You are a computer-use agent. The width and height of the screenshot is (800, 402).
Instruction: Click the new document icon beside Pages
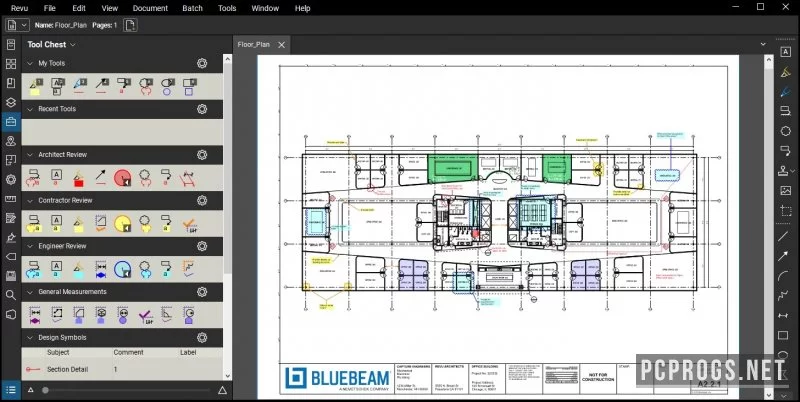tap(130, 25)
